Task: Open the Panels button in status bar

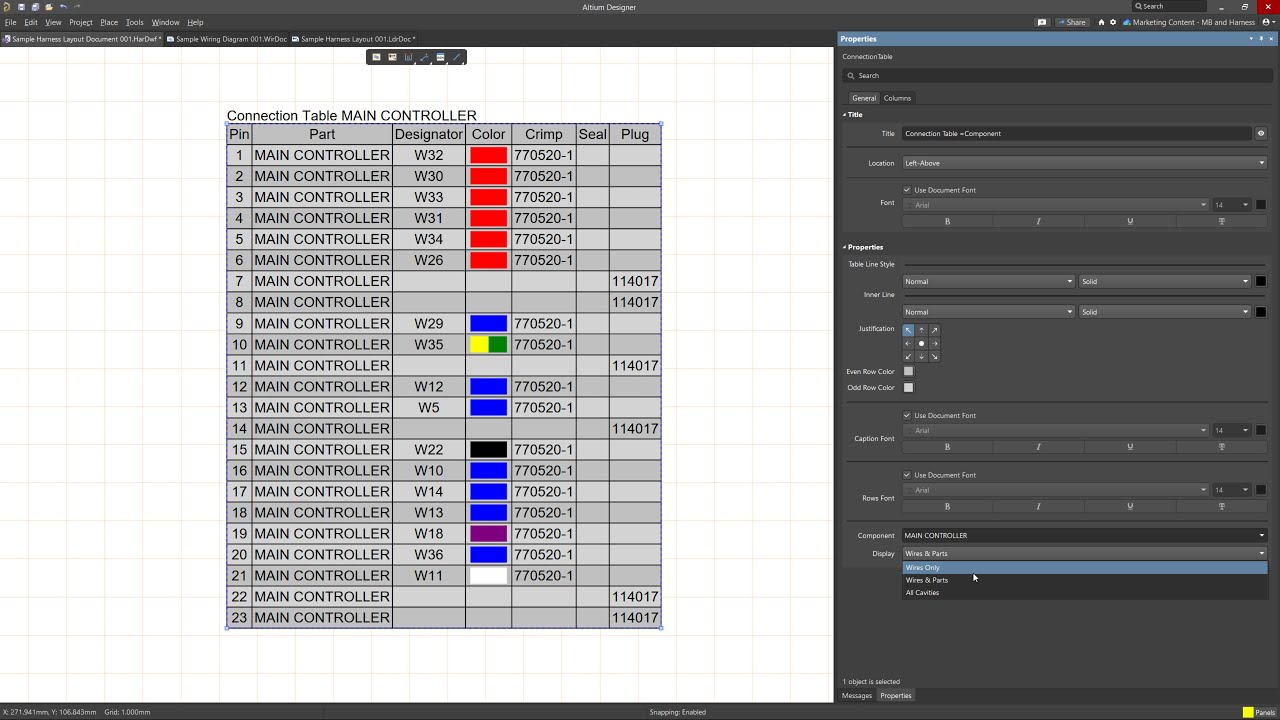Action: pyautogui.click(x=1259, y=712)
